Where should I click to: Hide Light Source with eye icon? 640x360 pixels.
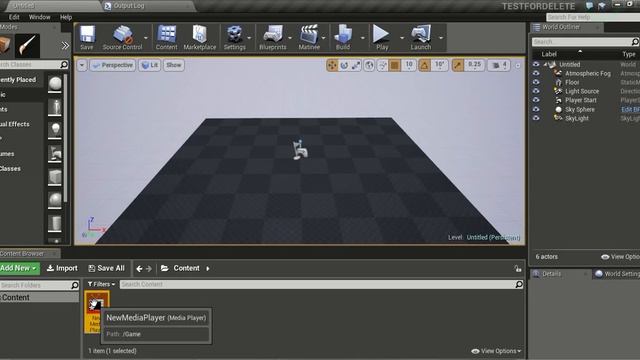pos(536,91)
